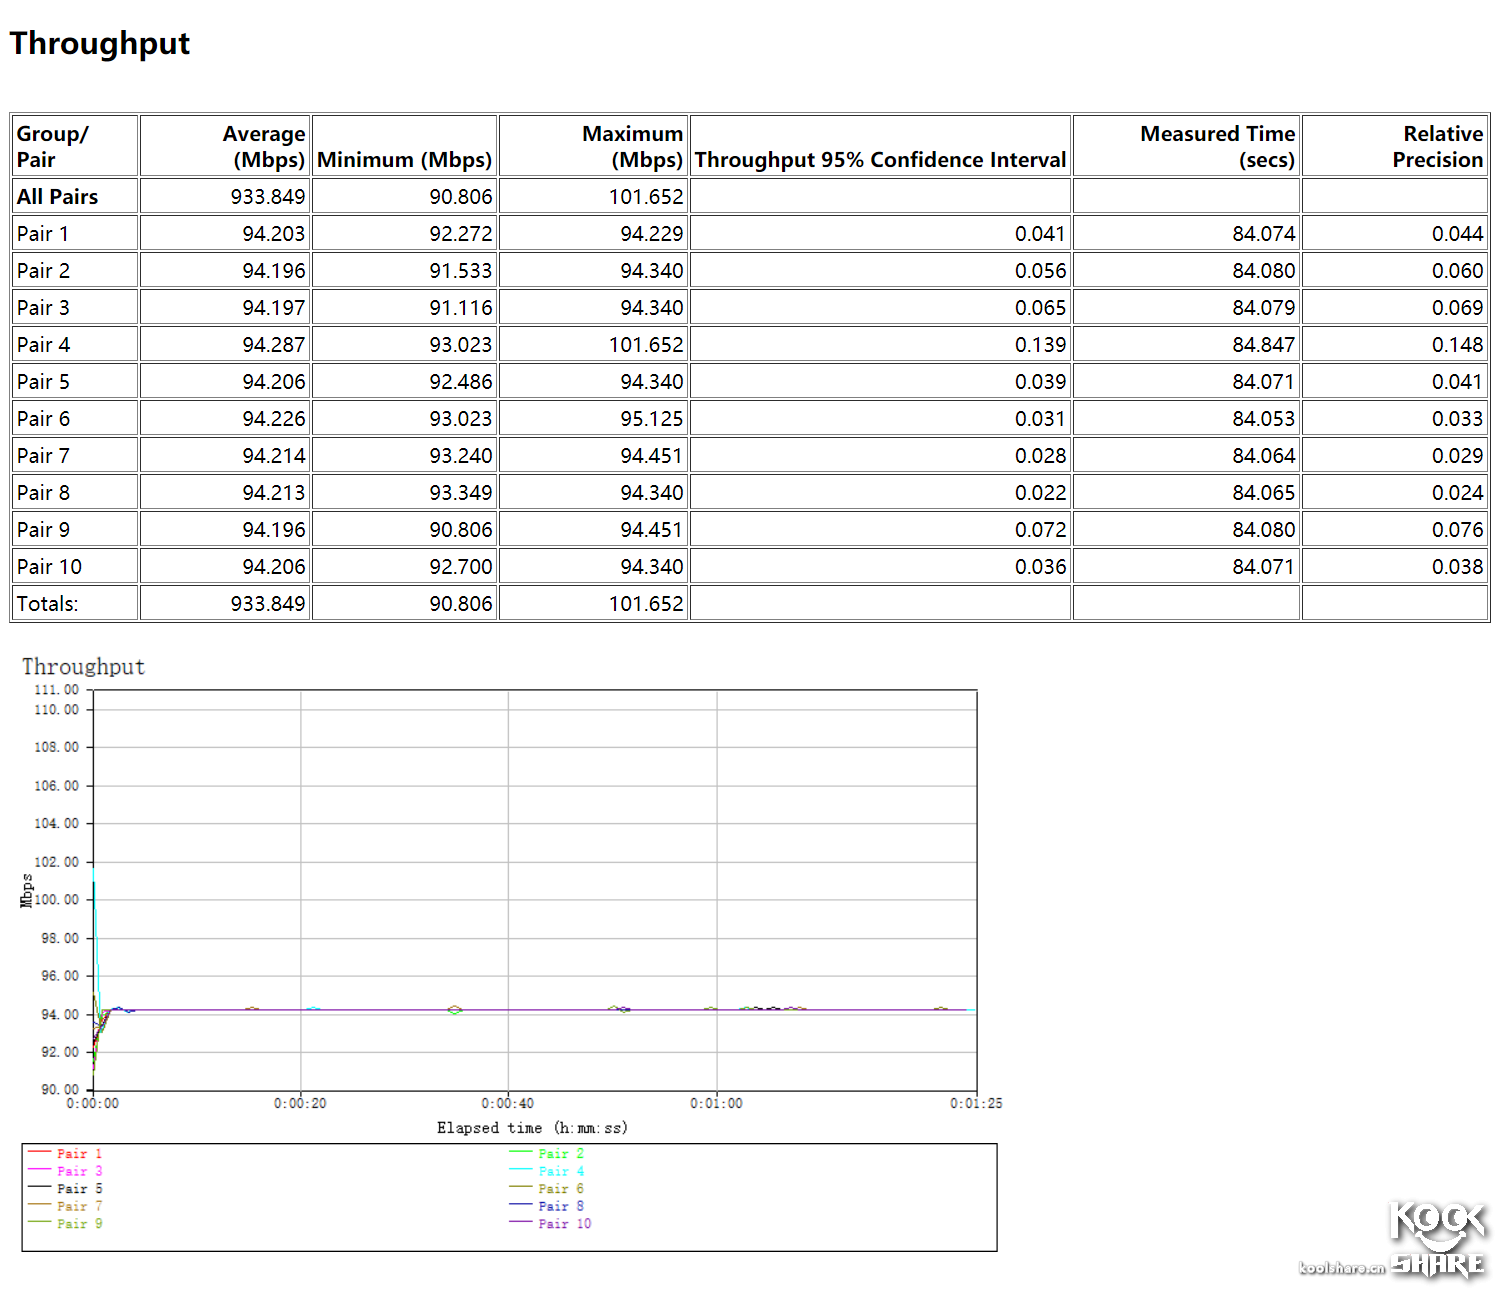The image size is (1501, 1293).
Task: Click the Pair 2 legend label
Action: coord(561,1153)
